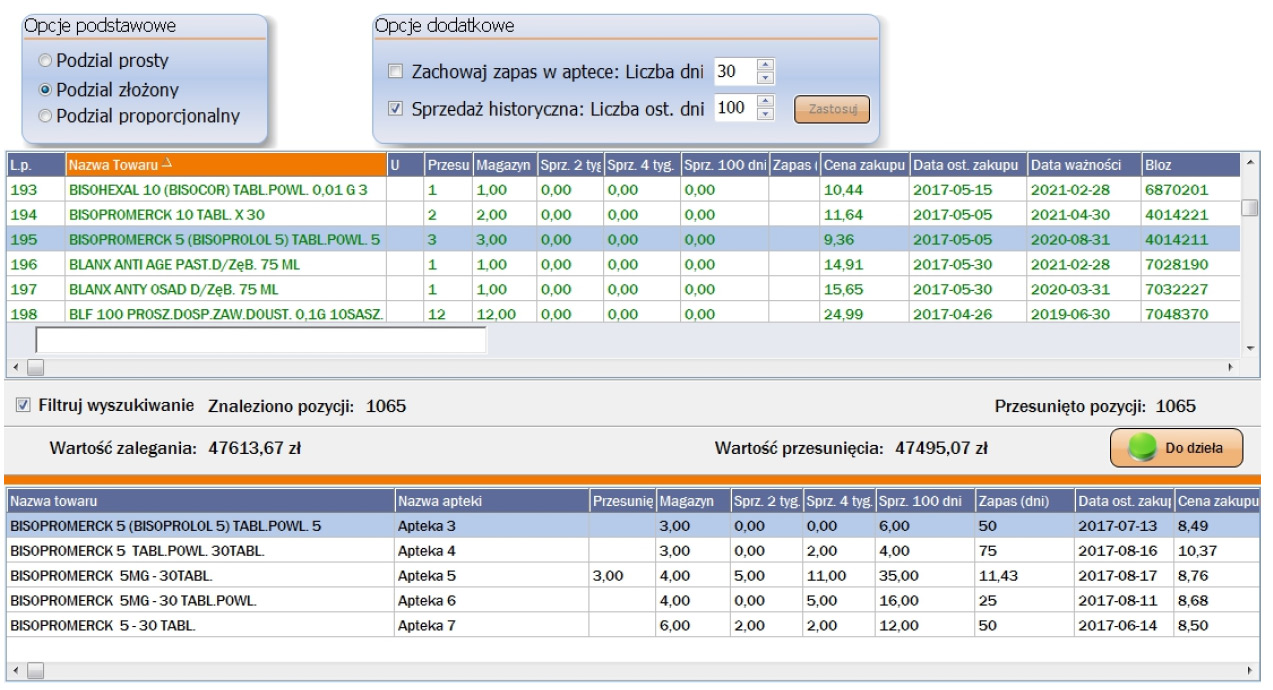Uncheck Sprzedaż historyczna checkbox

pos(395,108)
